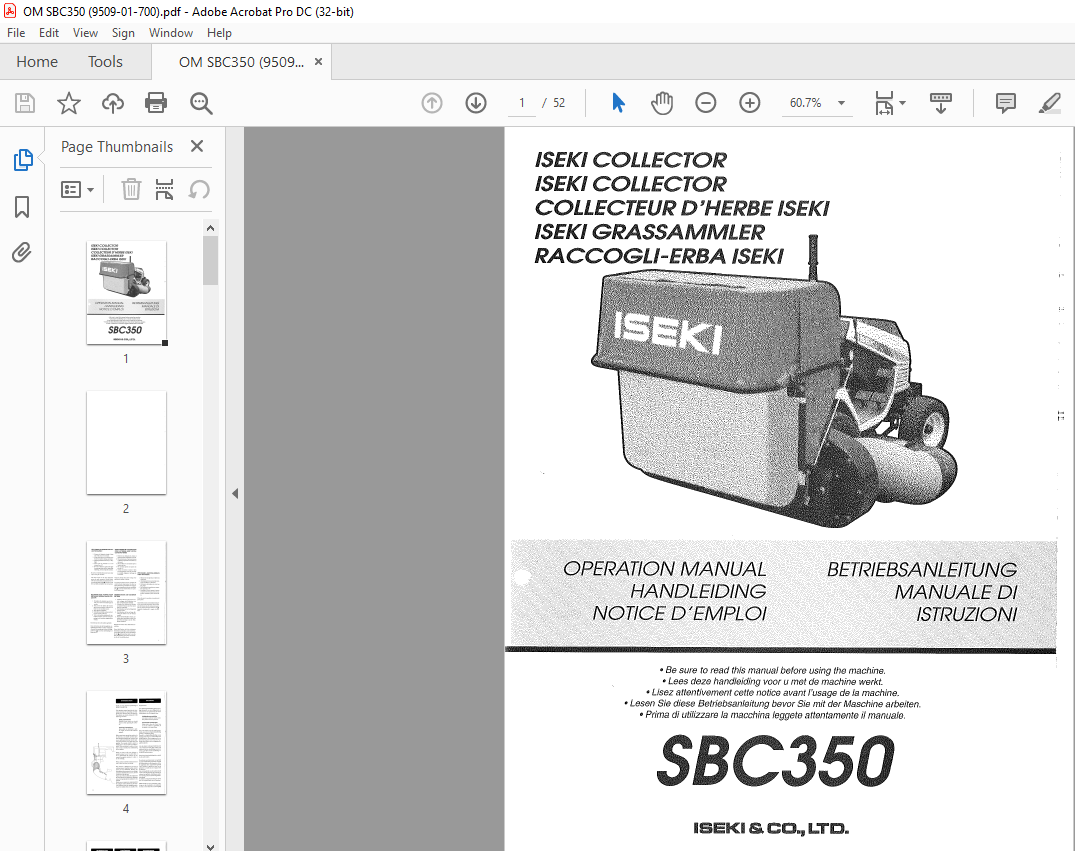Click the thumbnails scrollbar down arrow
Screen dimensions: 1075x851
(210, 846)
